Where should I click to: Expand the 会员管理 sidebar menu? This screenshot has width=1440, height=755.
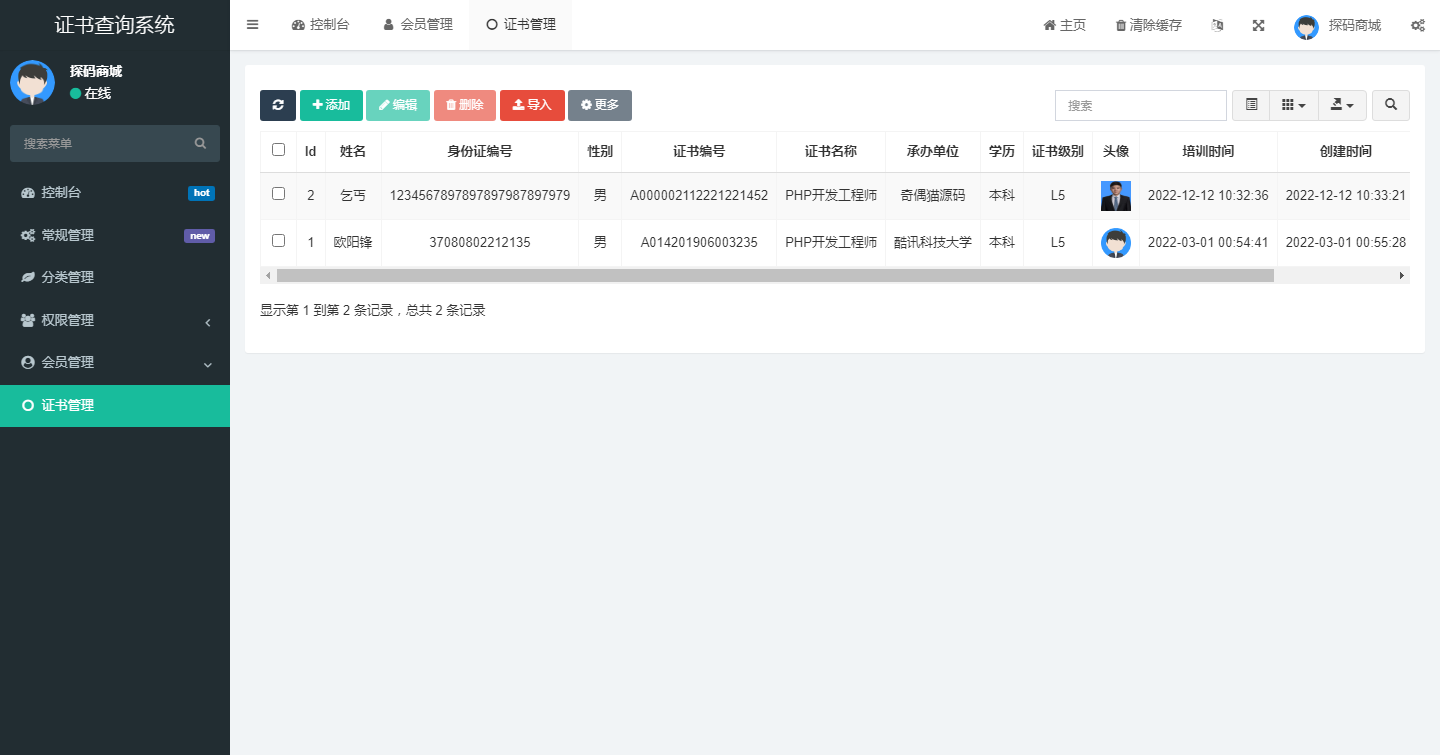115,363
